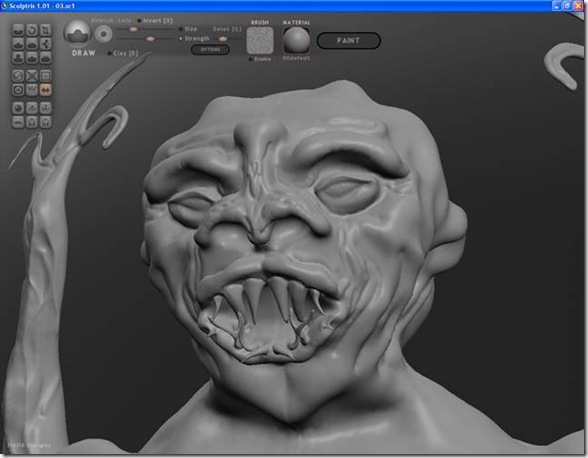The image size is (588, 458).
Task: Click the Brush texture thumbnail
Action: pyautogui.click(x=260, y=41)
